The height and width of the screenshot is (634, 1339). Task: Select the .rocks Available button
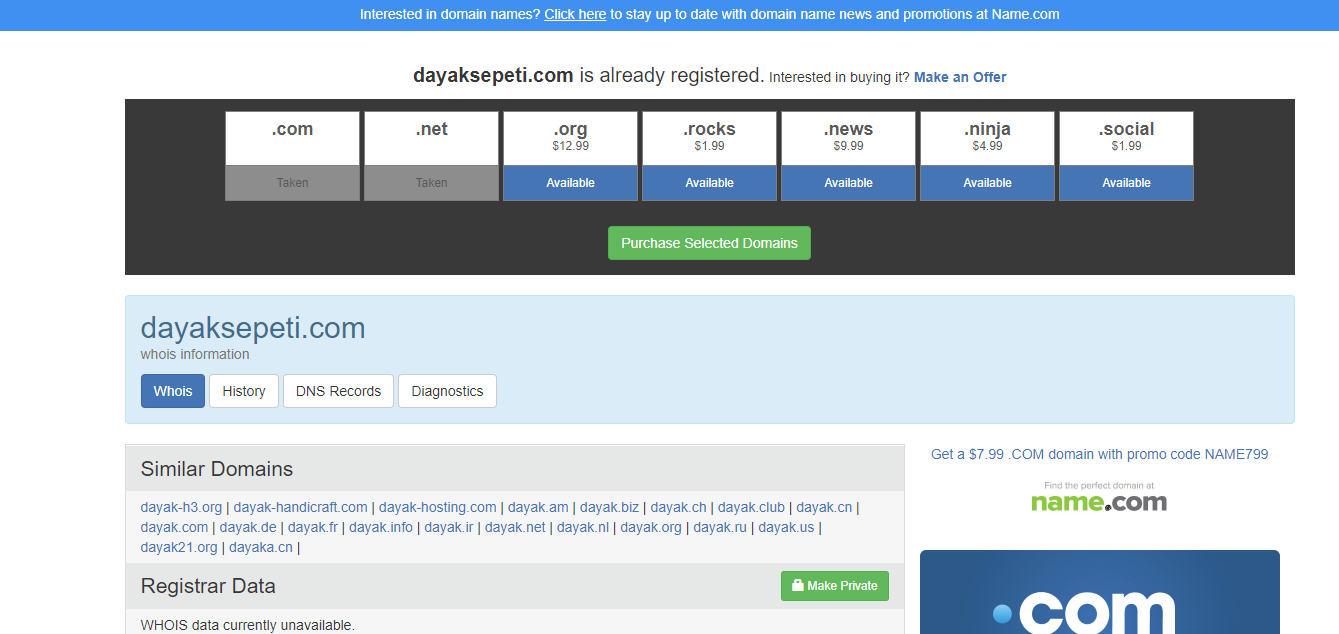click(x=709, y=183)
